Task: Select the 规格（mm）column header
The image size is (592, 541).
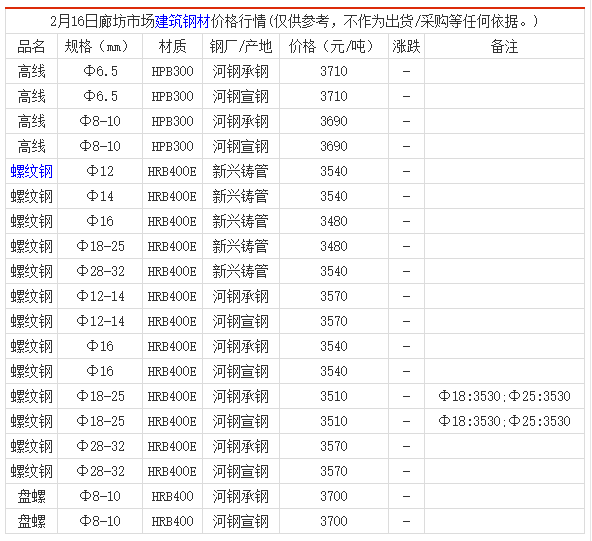Action: tap(100, 46)
